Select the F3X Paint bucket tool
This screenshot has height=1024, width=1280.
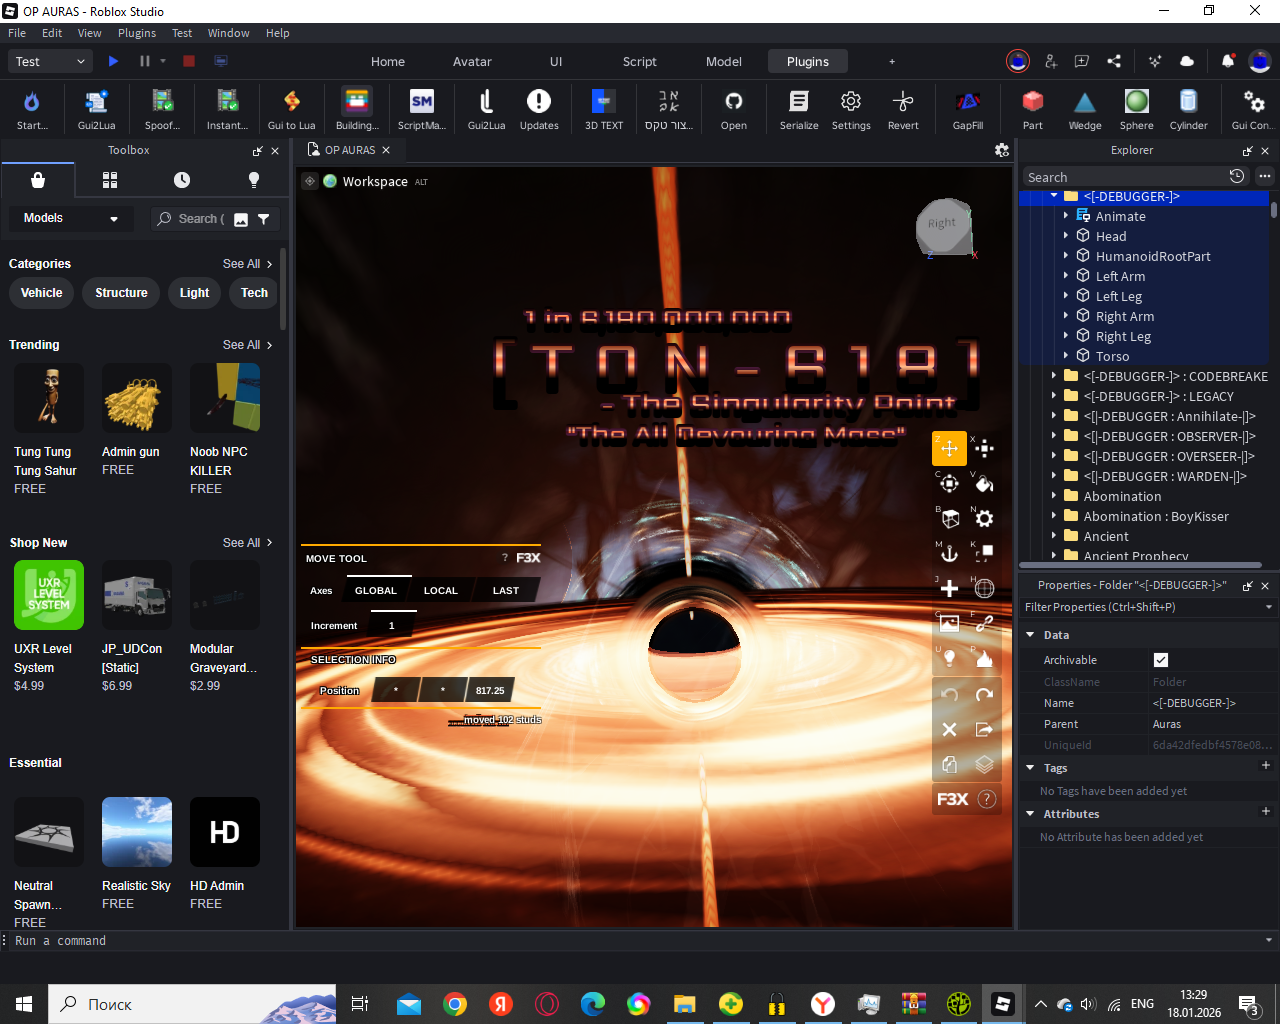click(985, 483)
